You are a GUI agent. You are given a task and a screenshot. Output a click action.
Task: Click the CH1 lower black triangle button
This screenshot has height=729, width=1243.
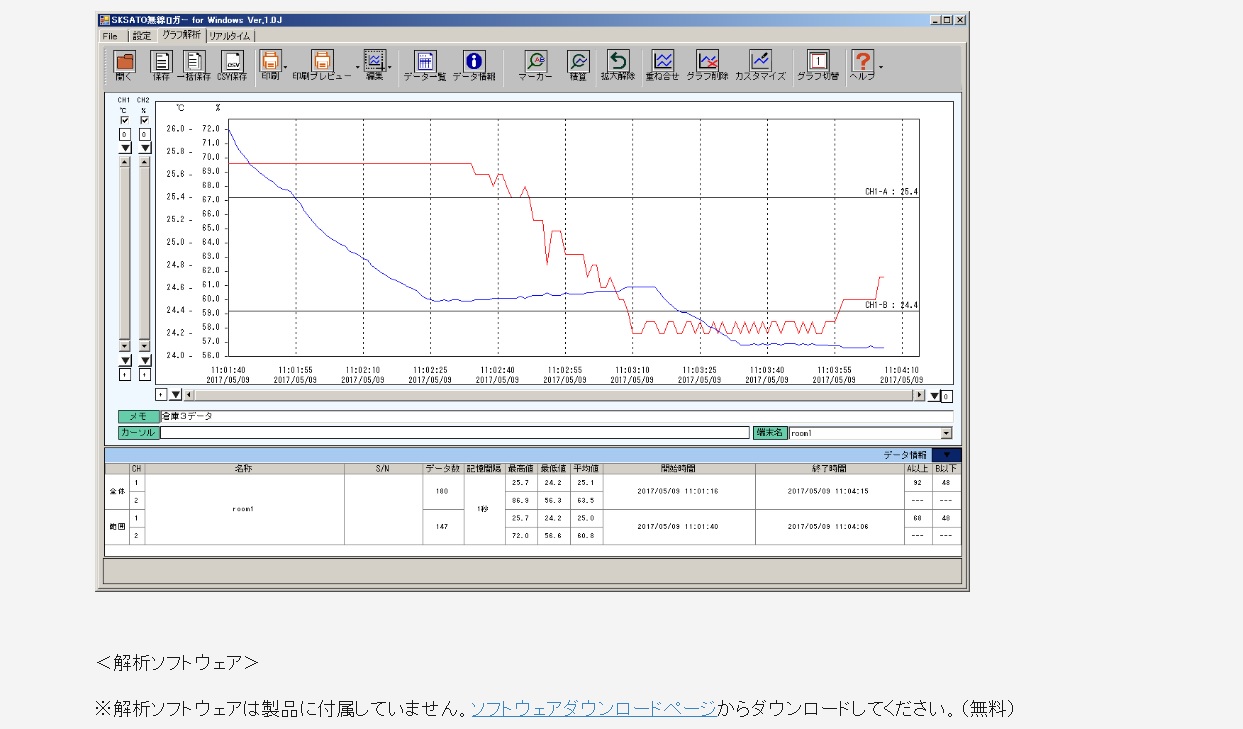tap(125, 360)
